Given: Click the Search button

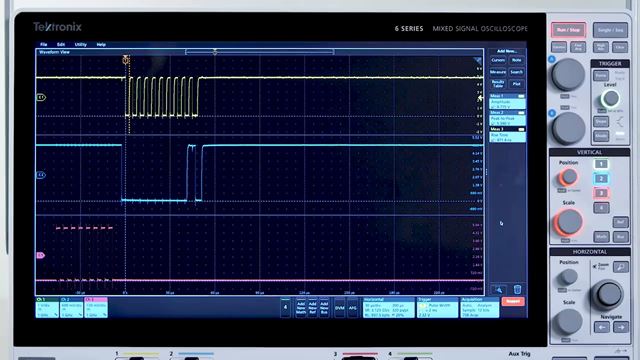Looking at the screenshot, I should 517,72.
